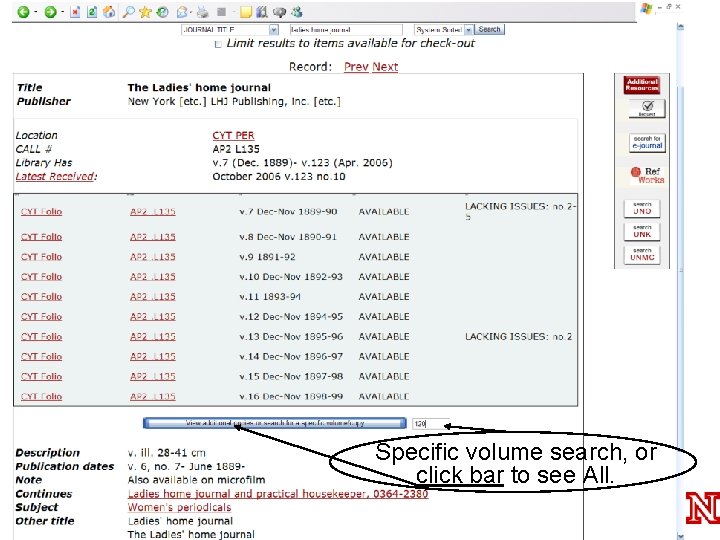The image size is (720, 540).
Task: Click AVAILABLE status in v.9 row
Action: coord(384,257)
